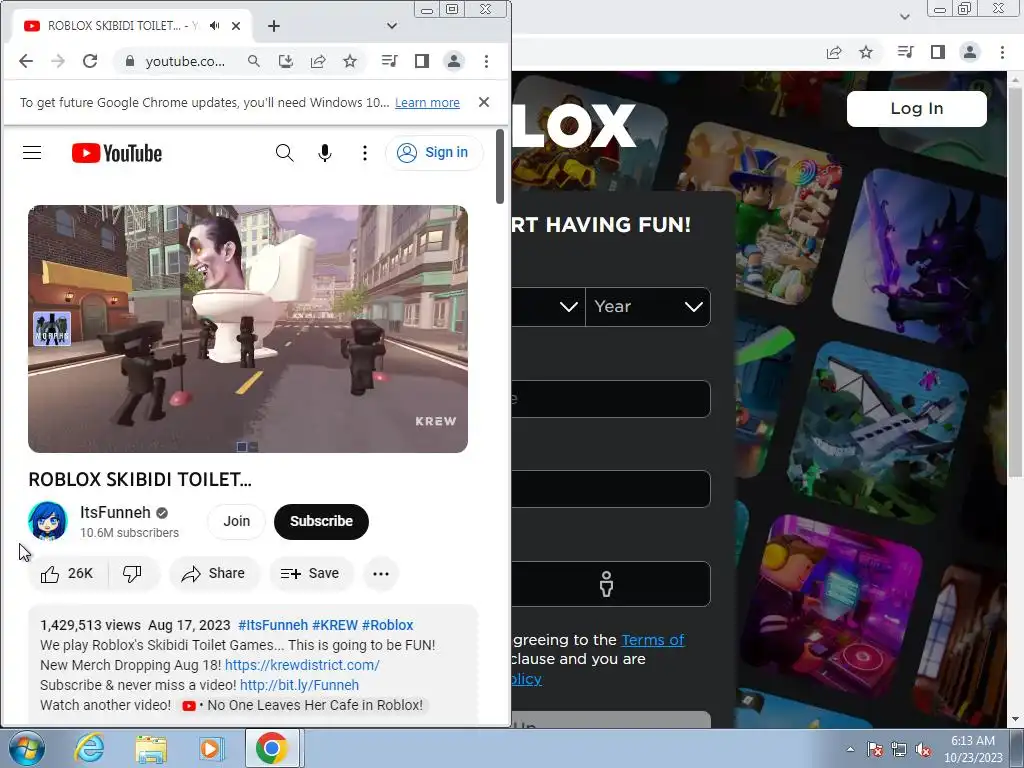The width and height of the screenshot is (1024, 768).
Task: Open profile icon in YouTube Chrome window
Action: pos(454,61)
